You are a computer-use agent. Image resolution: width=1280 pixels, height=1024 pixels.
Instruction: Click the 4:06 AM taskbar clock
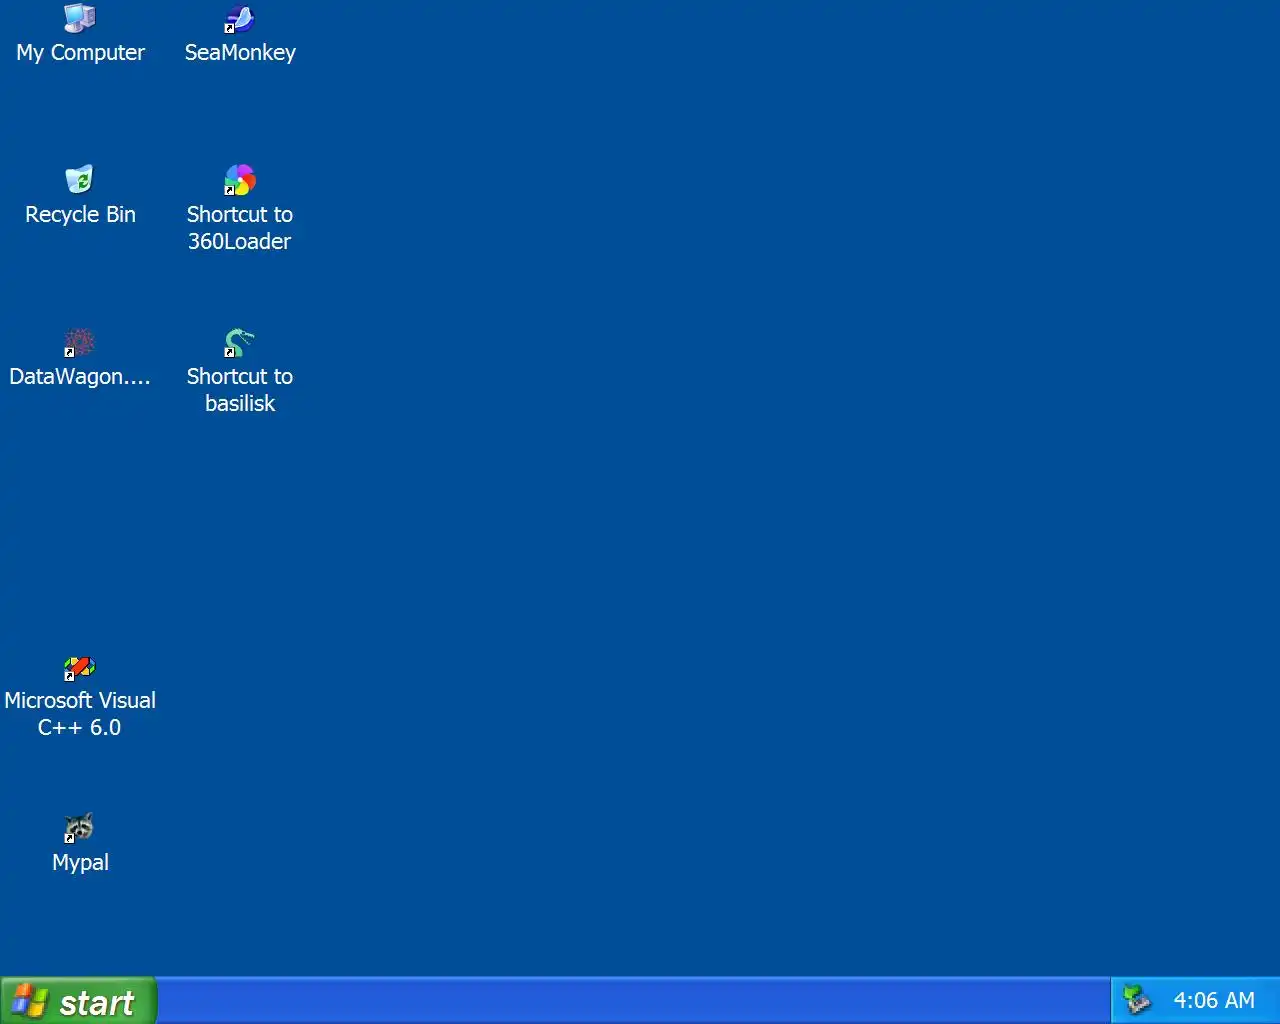point(1214,1001)
